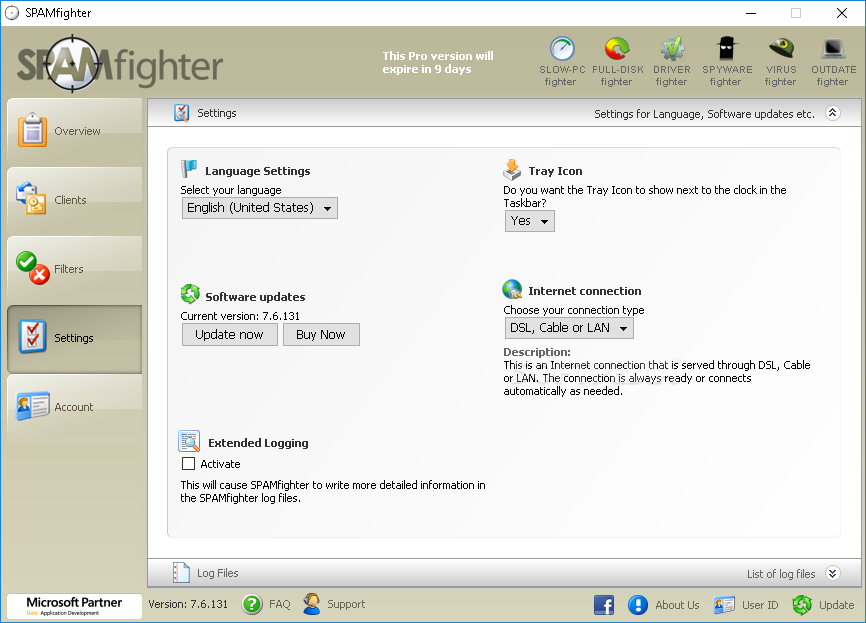
Task: Open the connection type dropdown
Action: (x=569, y=328)
